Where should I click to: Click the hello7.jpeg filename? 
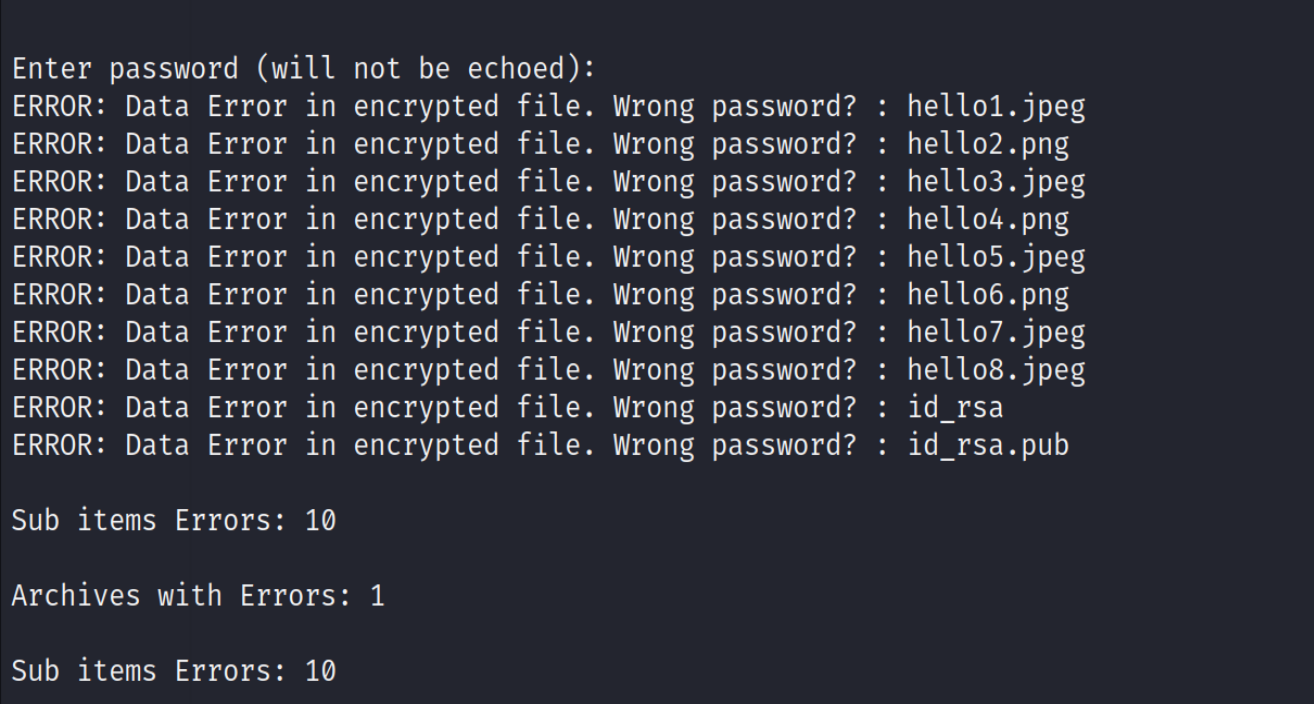point(995,332)
